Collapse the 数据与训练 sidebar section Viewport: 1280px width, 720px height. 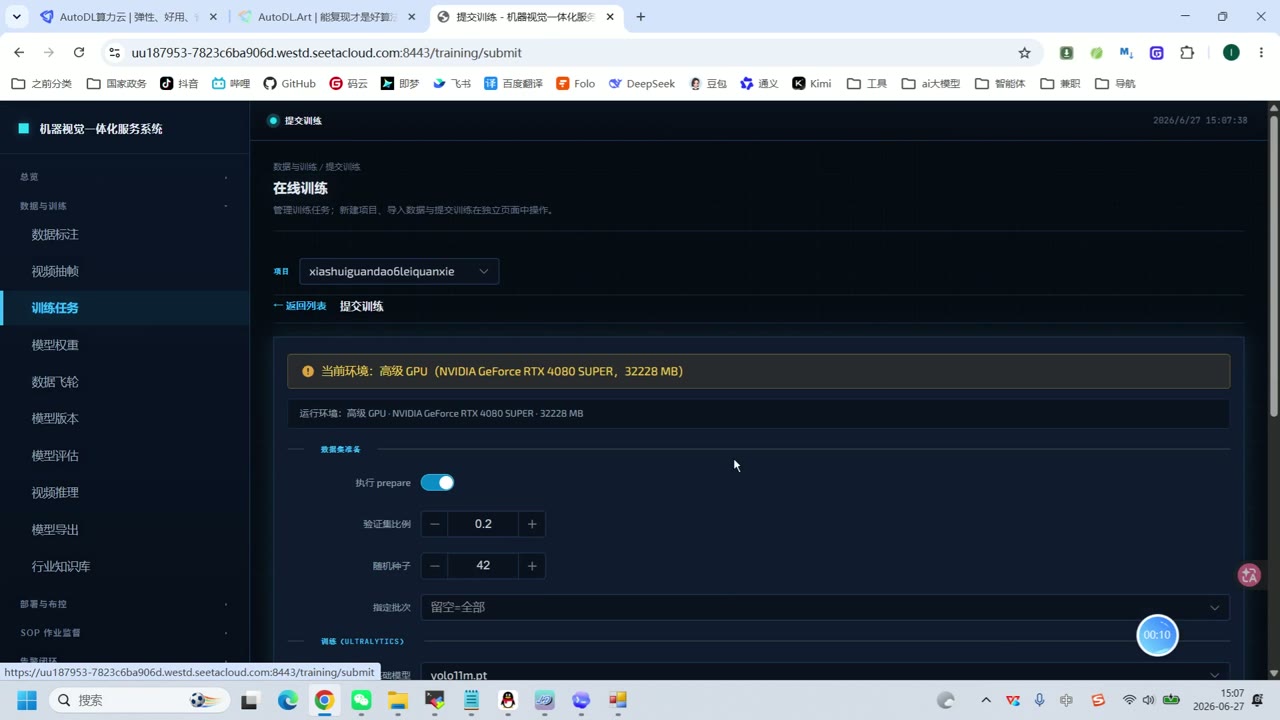coord(125,206)
